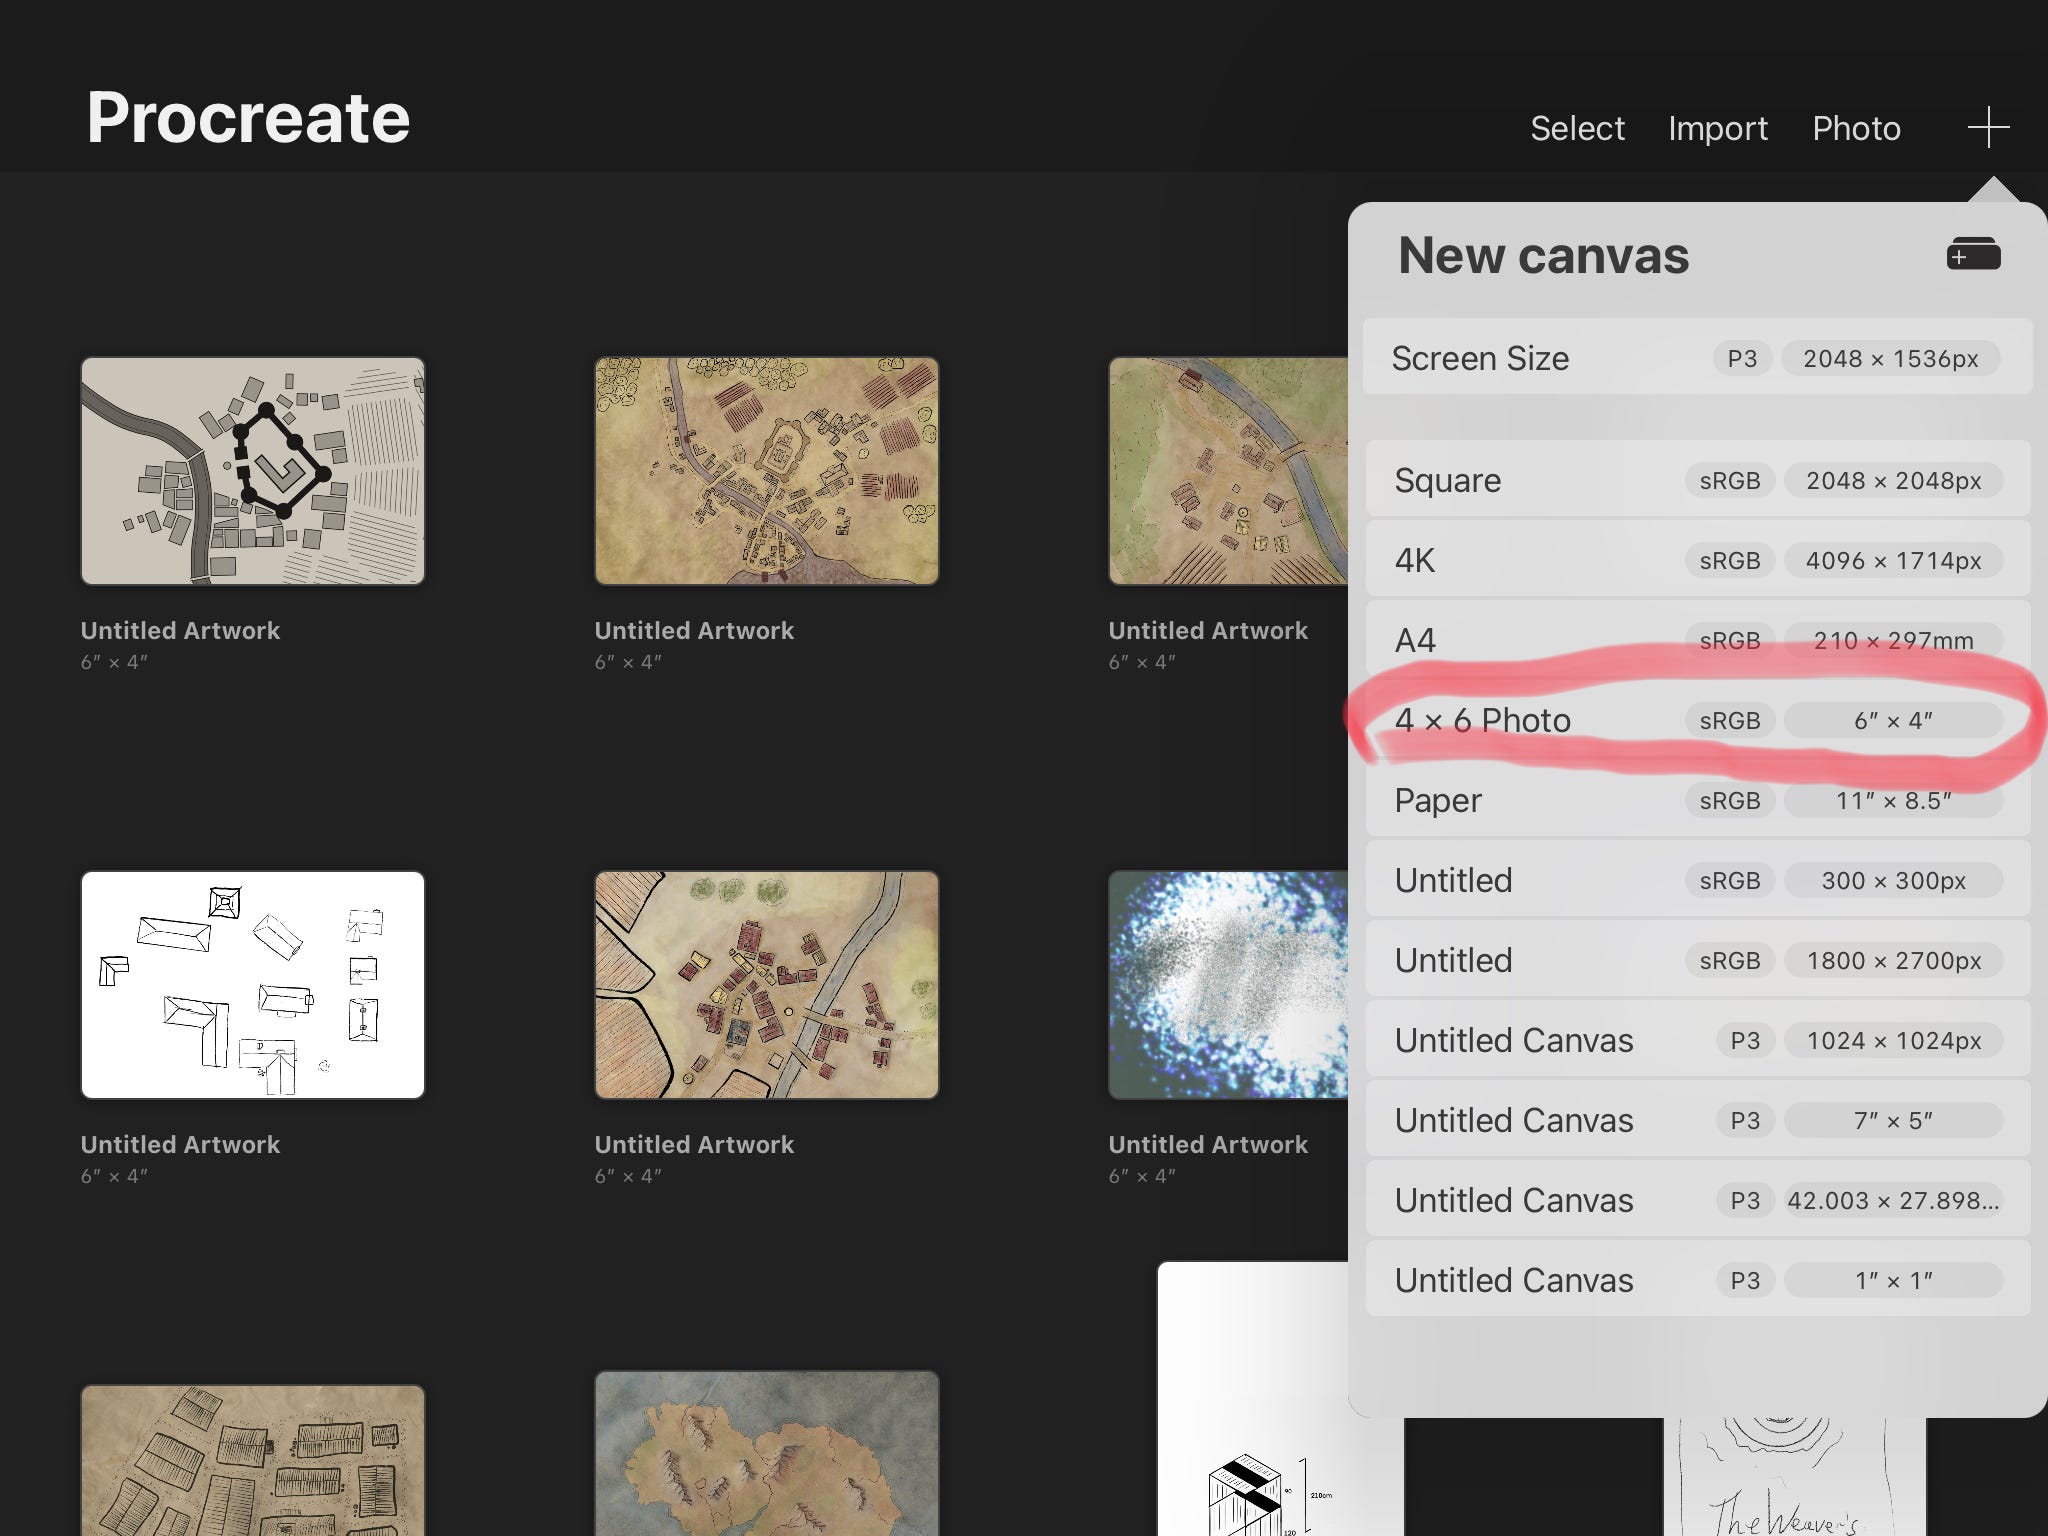Open the Photo import option
The width and height of the screenshot is (2048, 1536).
point(1856,128)
